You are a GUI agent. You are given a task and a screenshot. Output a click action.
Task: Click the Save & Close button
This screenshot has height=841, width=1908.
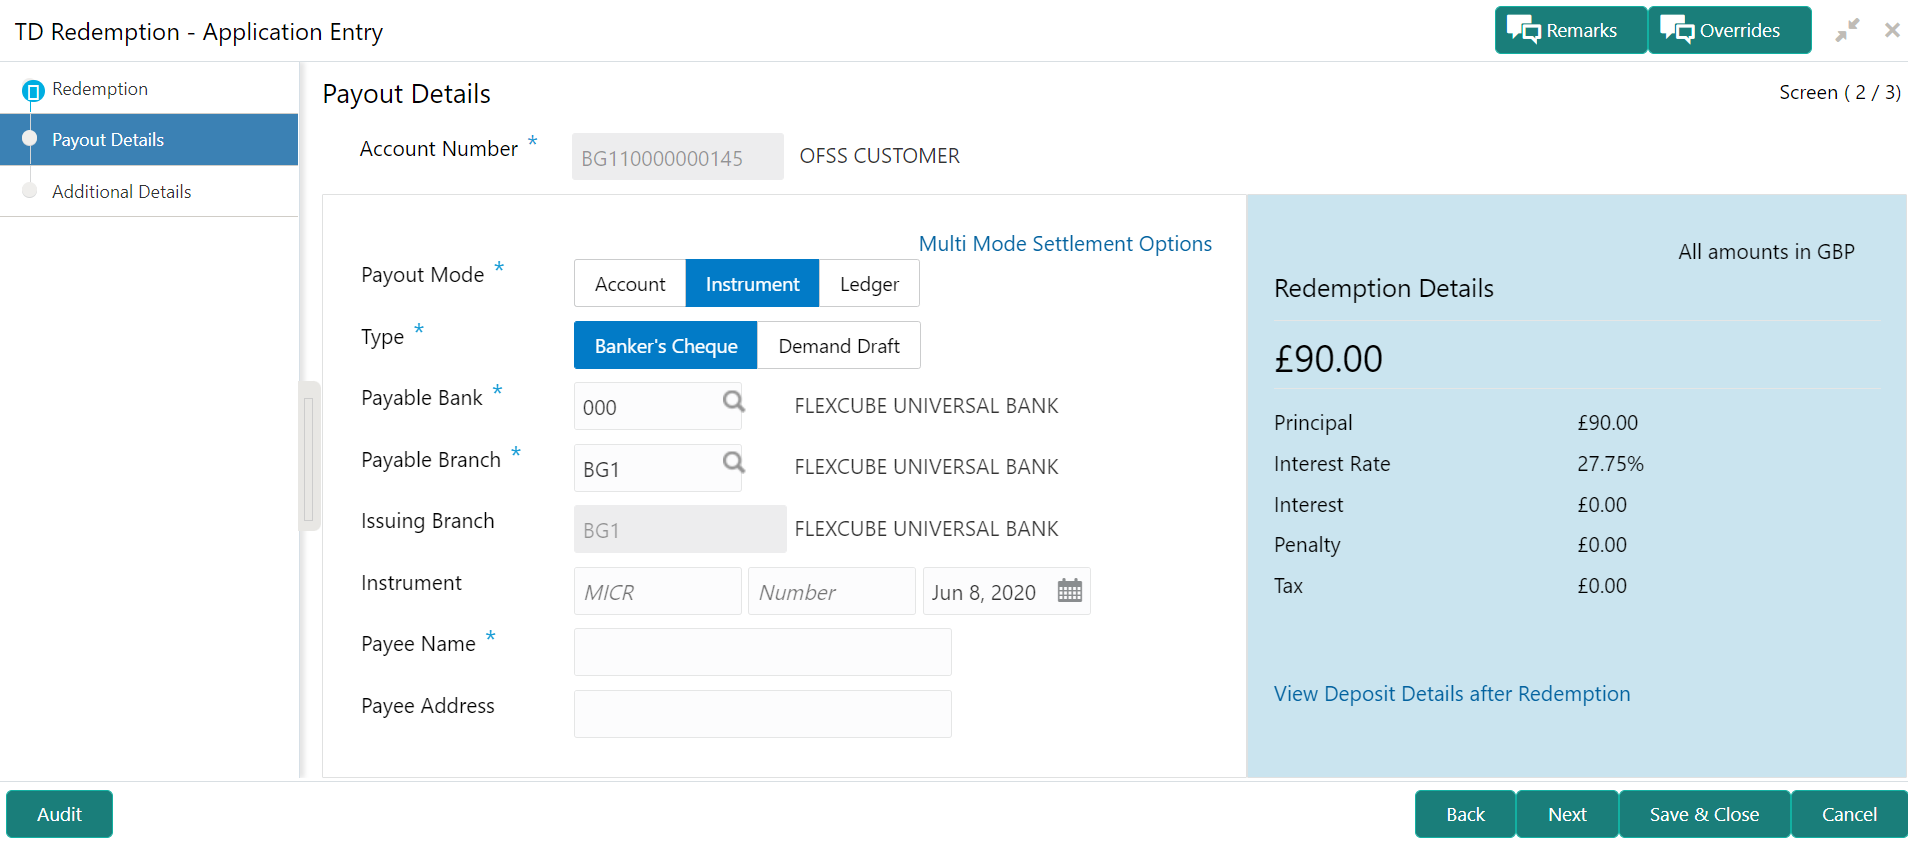click(1704, 814)
